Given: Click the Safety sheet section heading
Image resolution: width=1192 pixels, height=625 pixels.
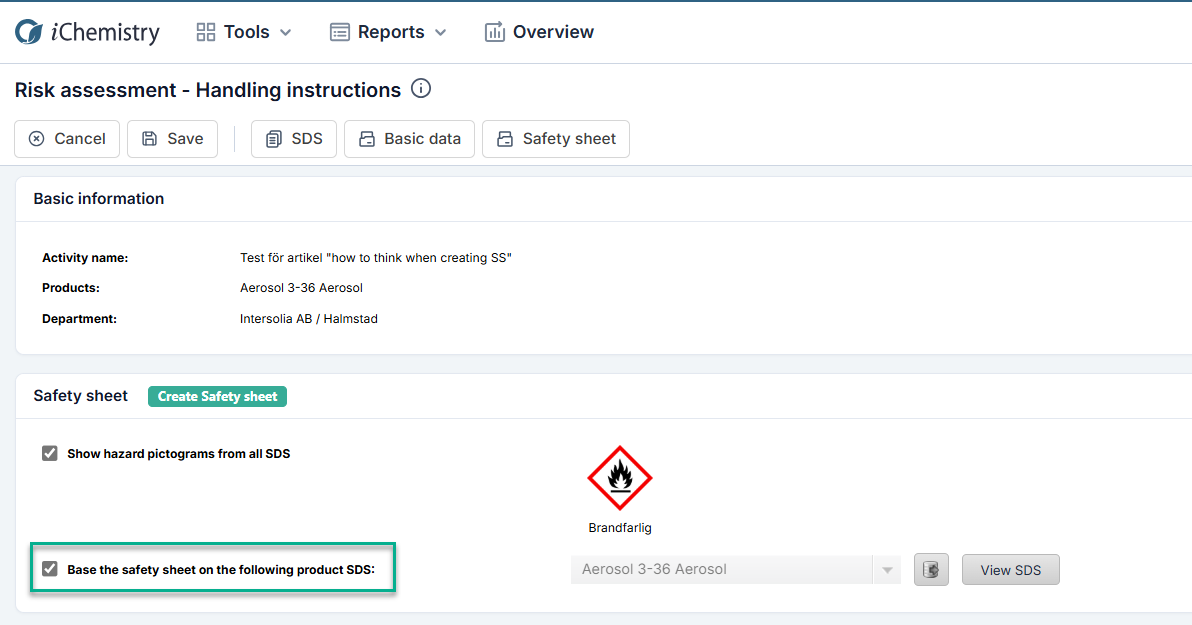Looking at the screenshot, I should 81,395.
